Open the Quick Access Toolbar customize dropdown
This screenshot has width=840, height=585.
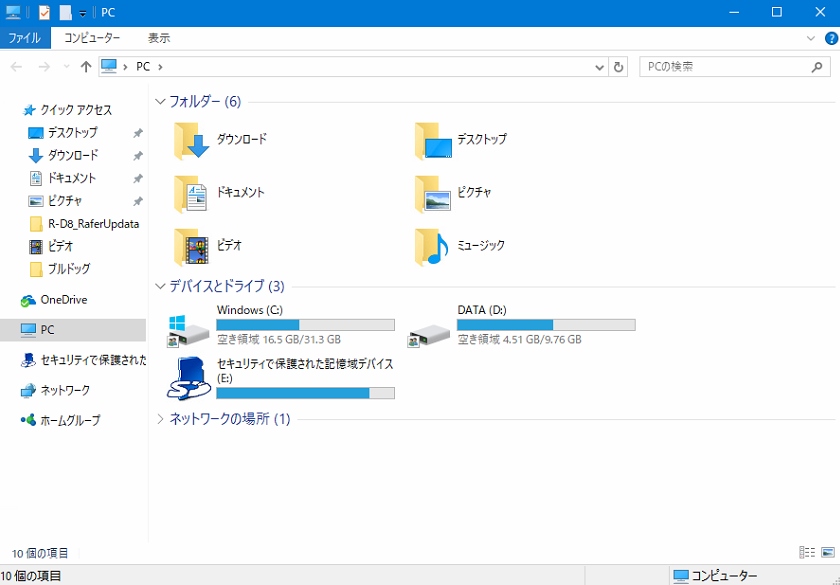click(82, 13)
